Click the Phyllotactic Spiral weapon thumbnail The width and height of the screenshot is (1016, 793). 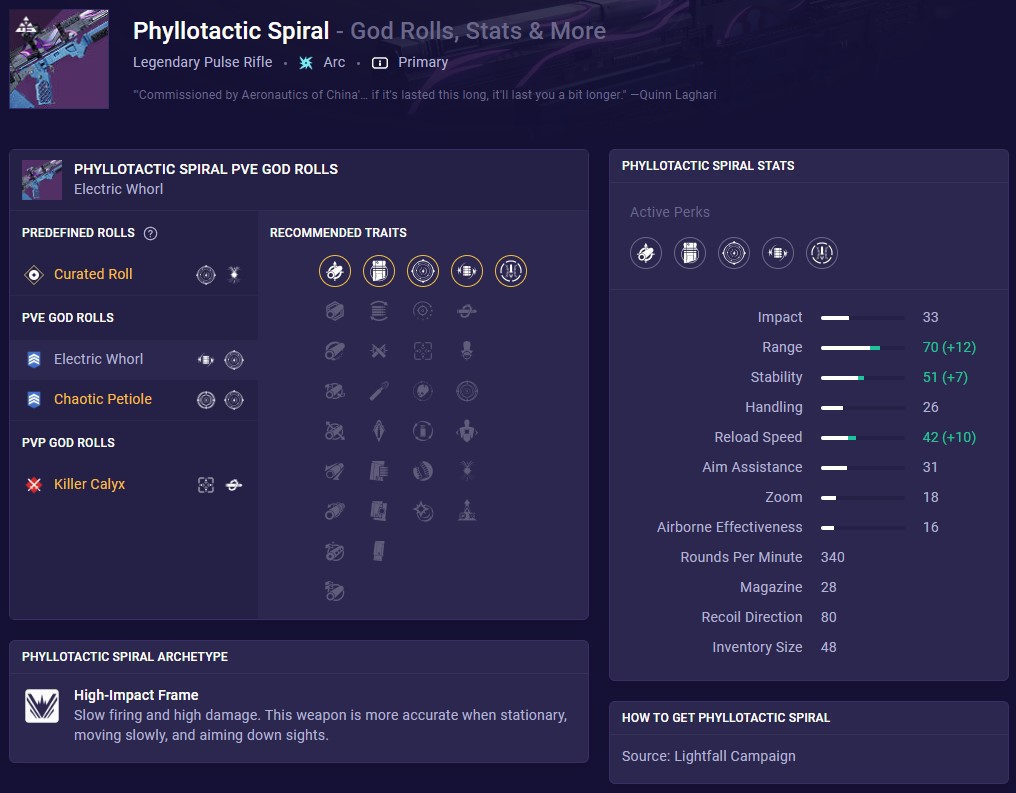tap(58, 58)
